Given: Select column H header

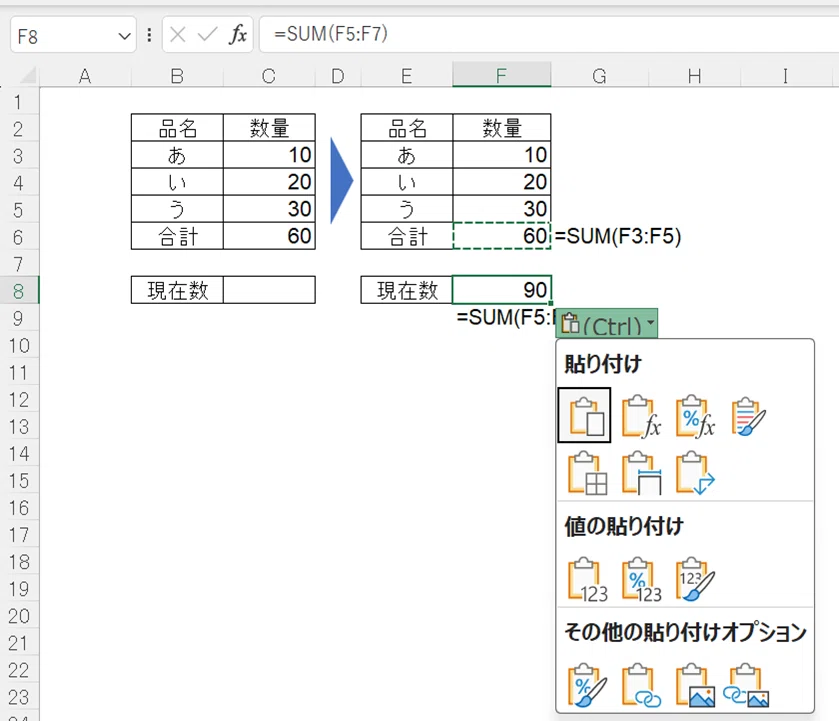Looking at the screenshot, I should pos(695,76).
